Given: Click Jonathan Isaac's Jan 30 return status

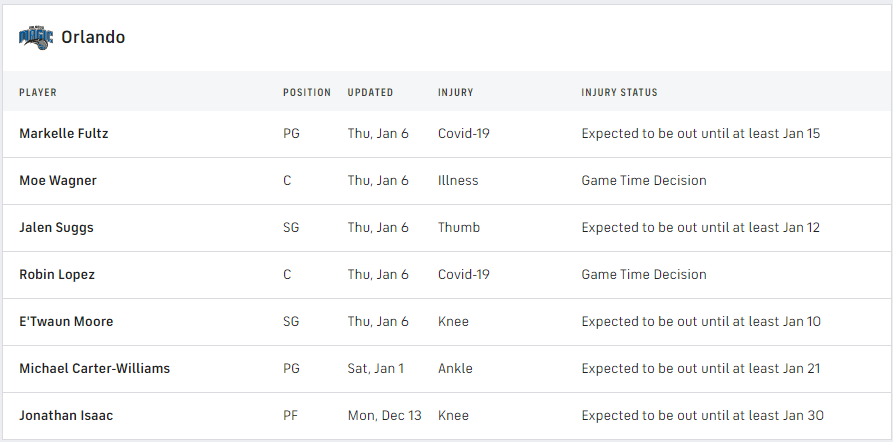Looking at the screenshot, I should coord(702,416).
